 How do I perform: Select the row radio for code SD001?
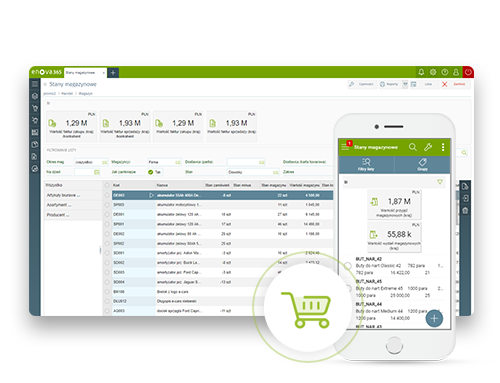point(107,253)
